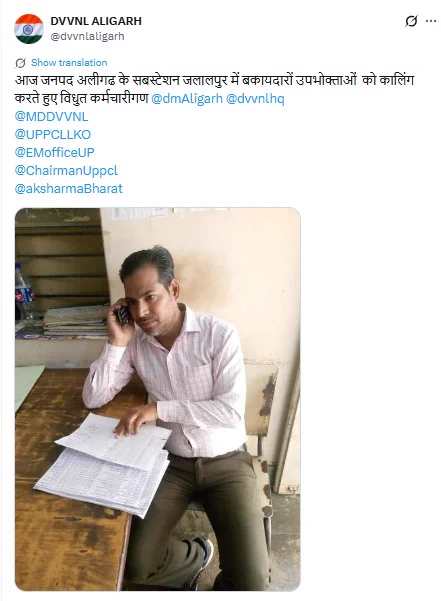
Task: Click the water bottle in the photo
Action: coord(24,291)
